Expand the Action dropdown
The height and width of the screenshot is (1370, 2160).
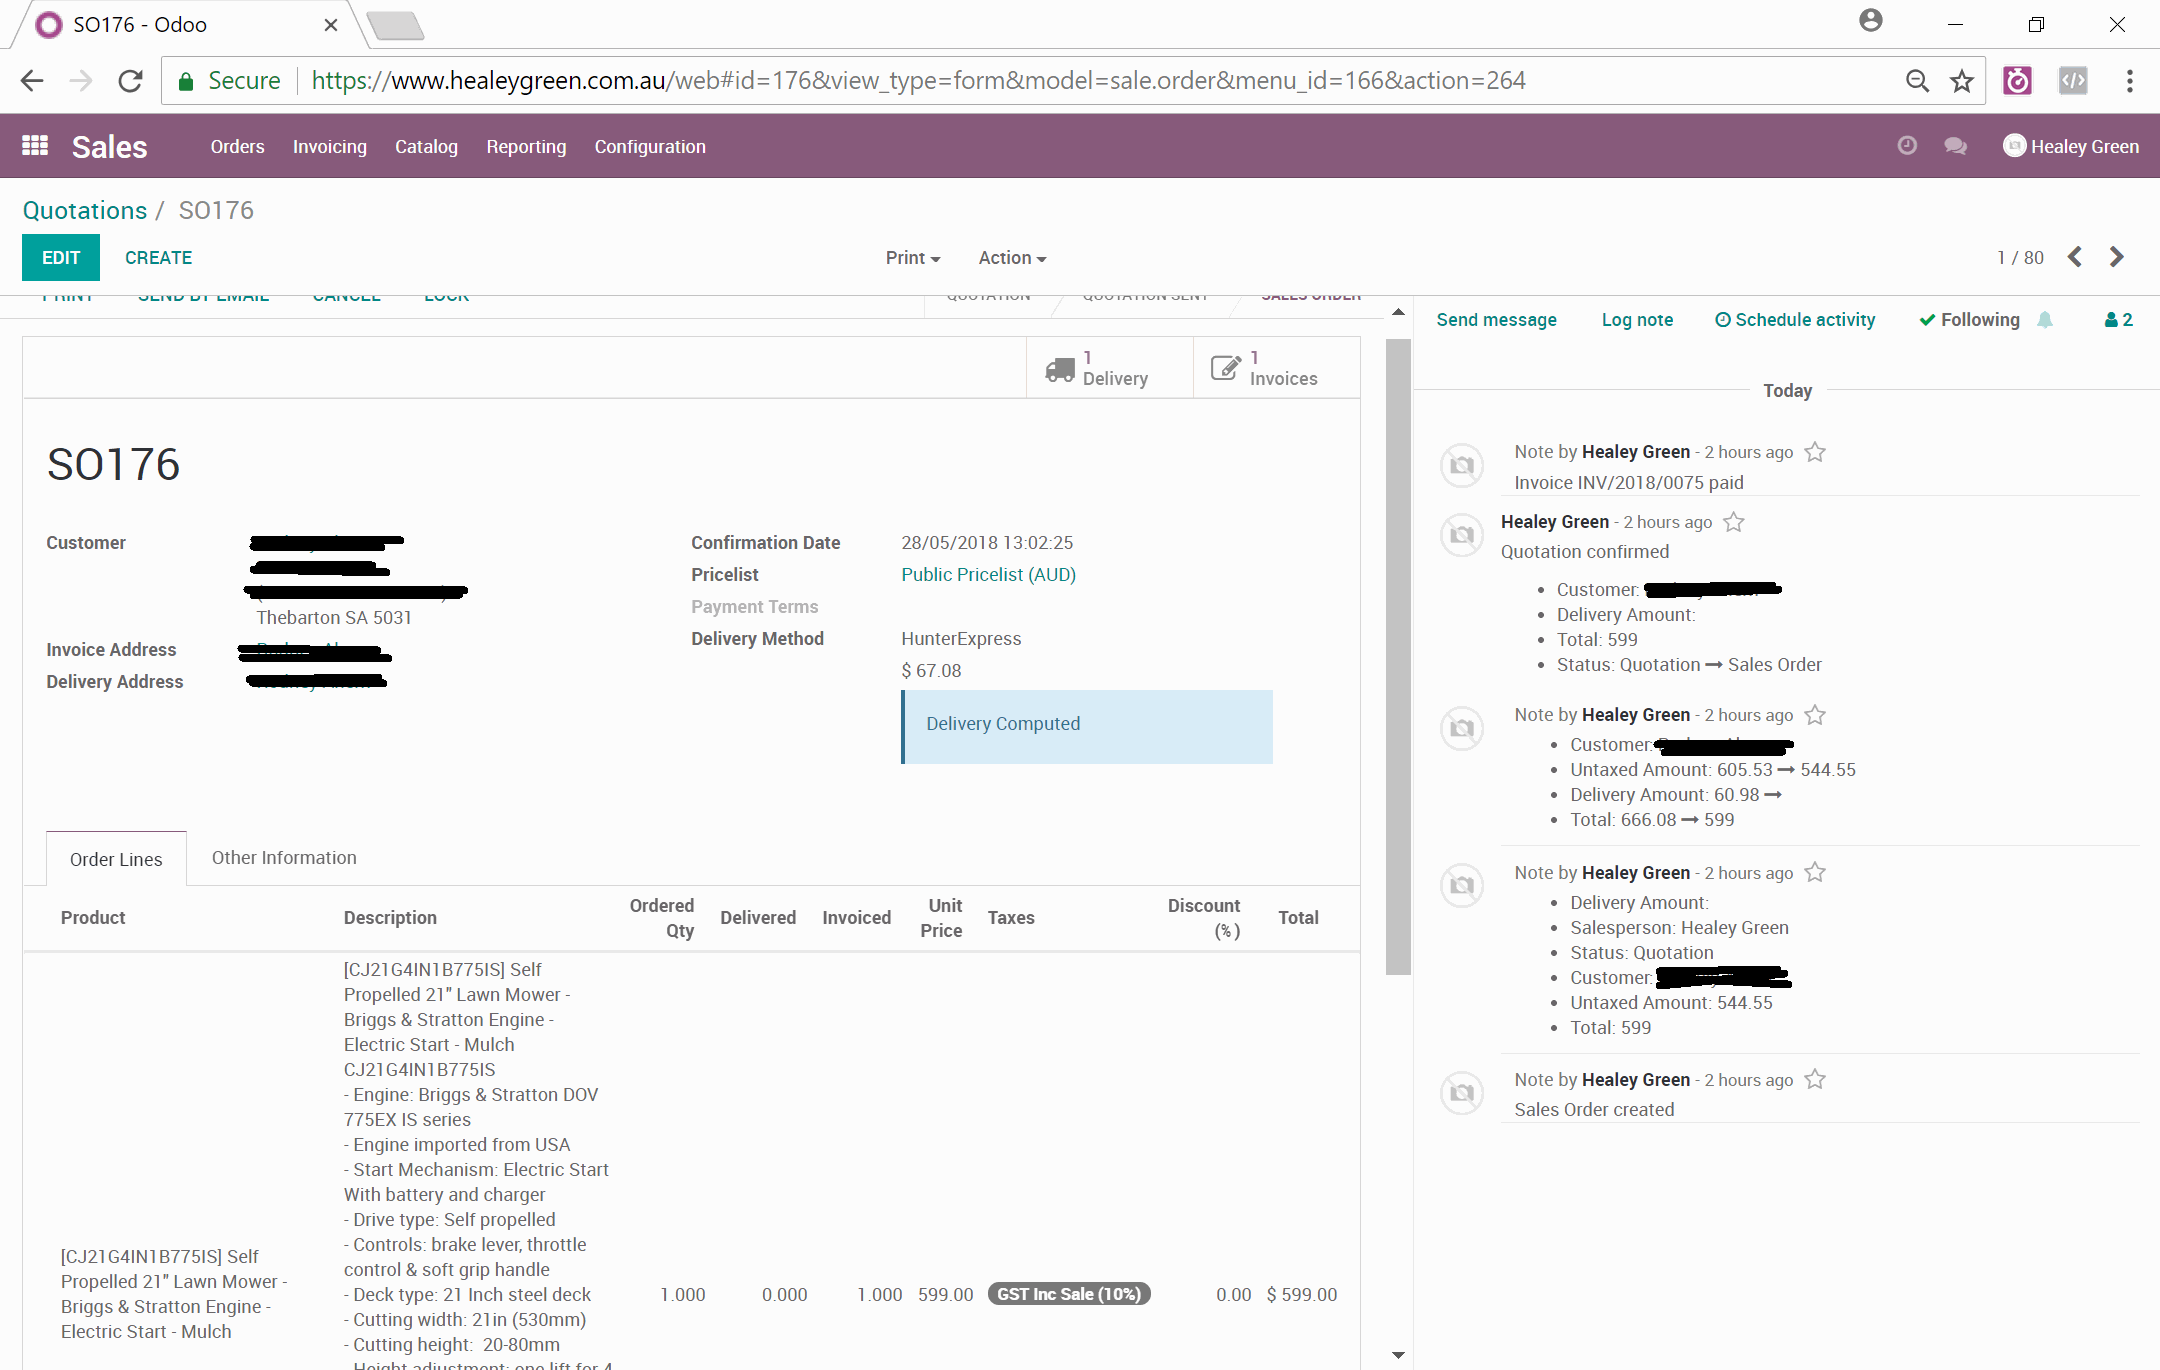tap(1012, 258)
